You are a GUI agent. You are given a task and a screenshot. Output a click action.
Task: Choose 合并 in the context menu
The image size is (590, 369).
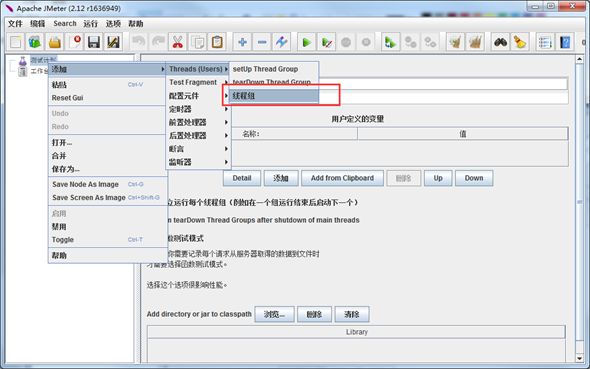(107, 156)
